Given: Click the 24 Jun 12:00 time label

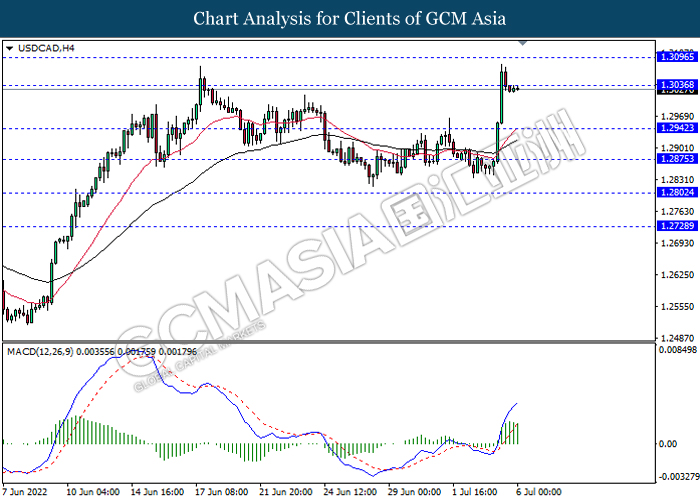Looking at the screenshot, I should click(350, 492).
